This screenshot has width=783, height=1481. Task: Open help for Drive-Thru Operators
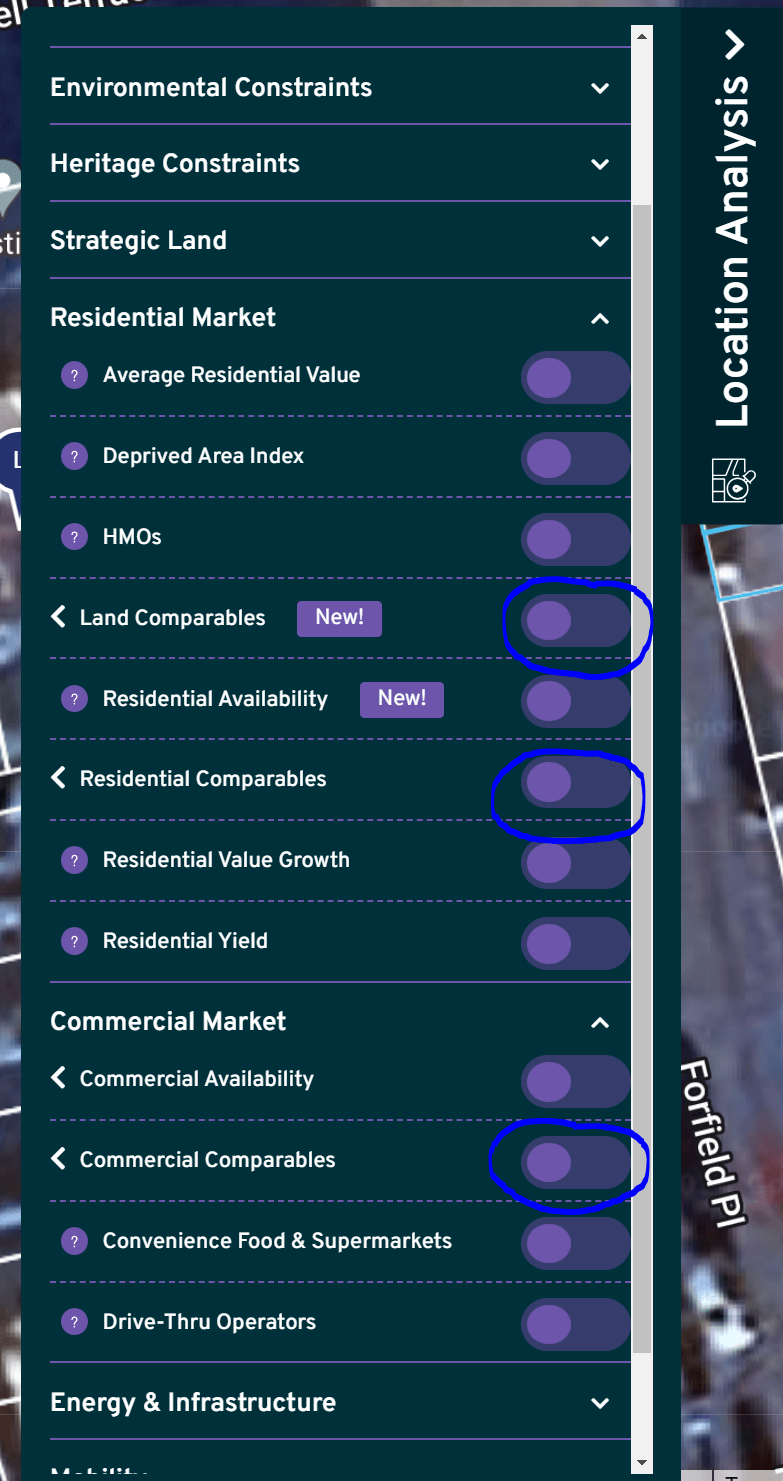74,1323
